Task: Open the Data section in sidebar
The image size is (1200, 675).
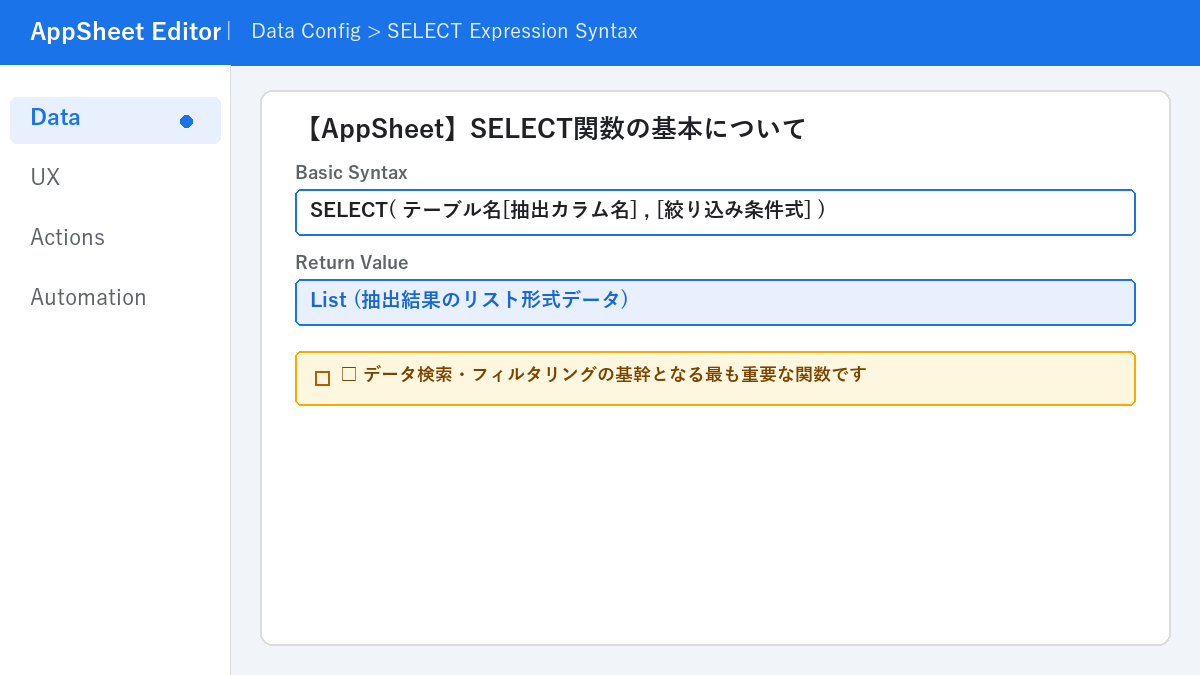Action: 115,120
